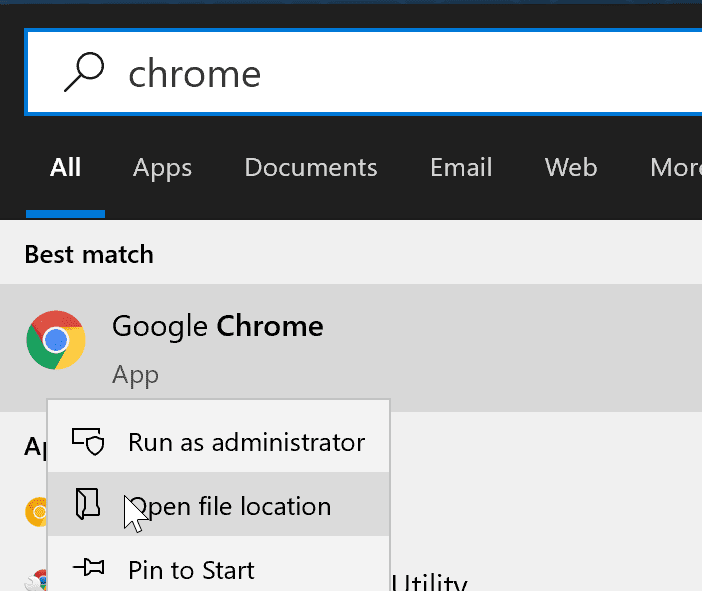The height and width of the screenshot is (591, 702).
Task: Click the folder icon beside Open file location
Action: [89, 505]
